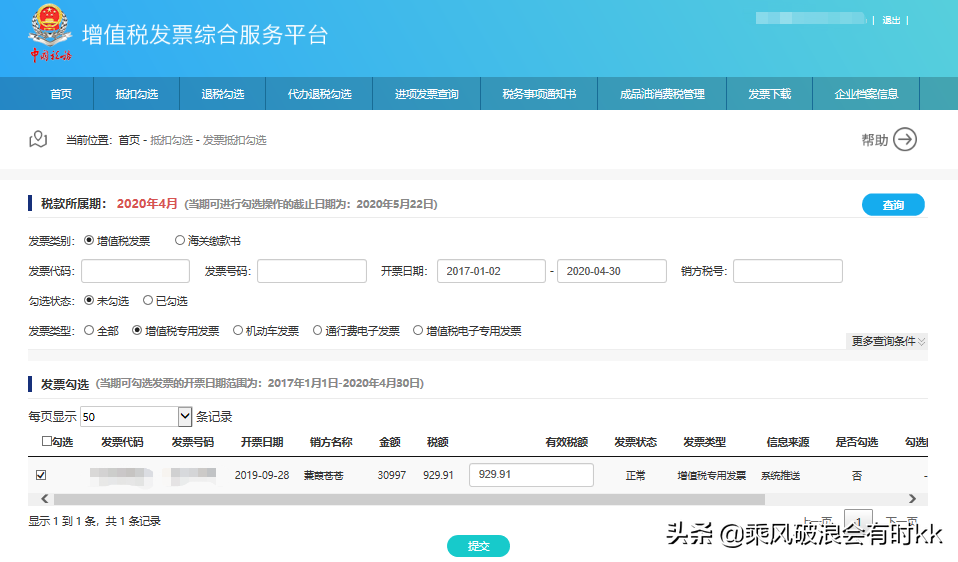958x562 pixels.
Task: Click the 发票类型 column header
Action: (704, 442)
